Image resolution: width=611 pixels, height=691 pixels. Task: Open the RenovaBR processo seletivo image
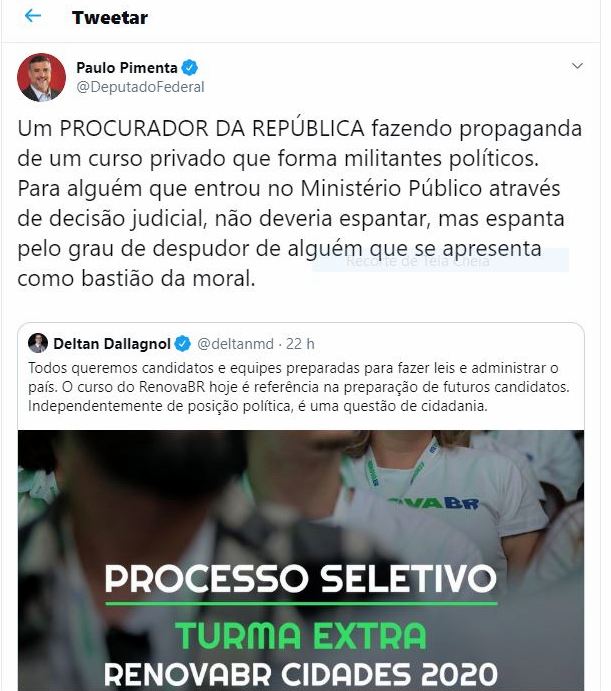301,561
